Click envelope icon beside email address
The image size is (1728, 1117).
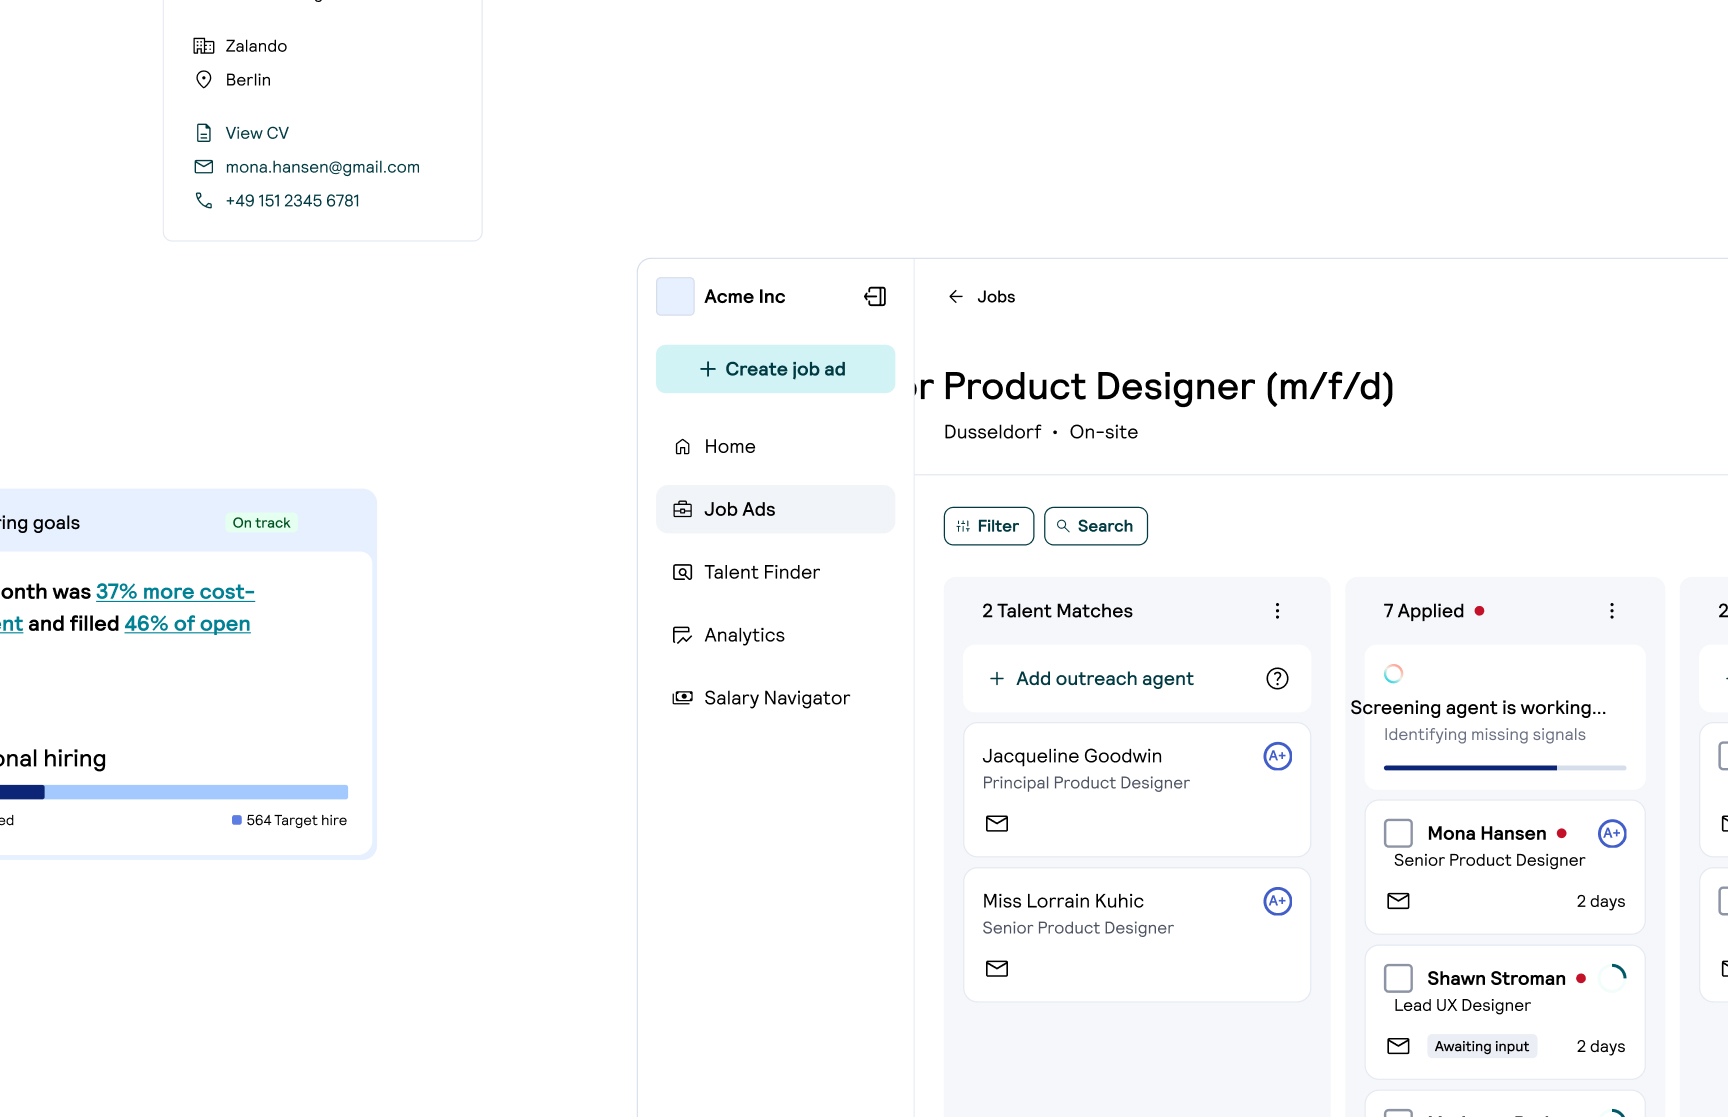pyautogui.click(x=204, y=167)
